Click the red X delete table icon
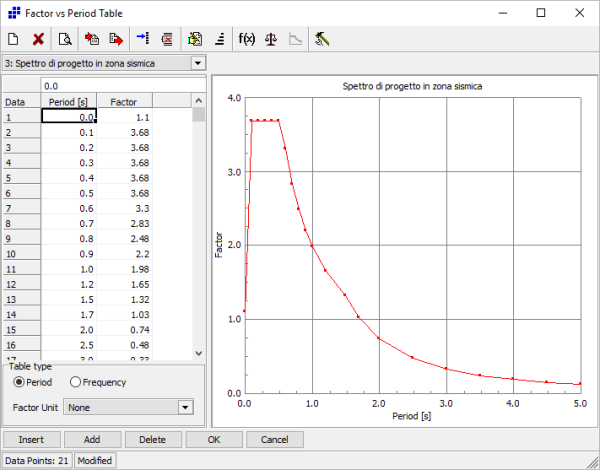This screenshot has width=600, height=470. click(x=38, y=40)
